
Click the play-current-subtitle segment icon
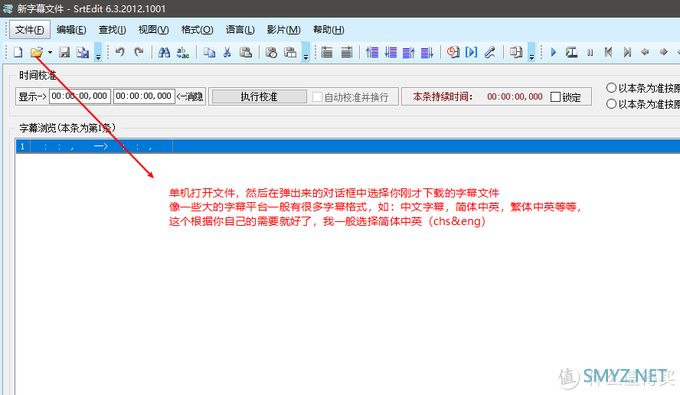pos(571,52)
